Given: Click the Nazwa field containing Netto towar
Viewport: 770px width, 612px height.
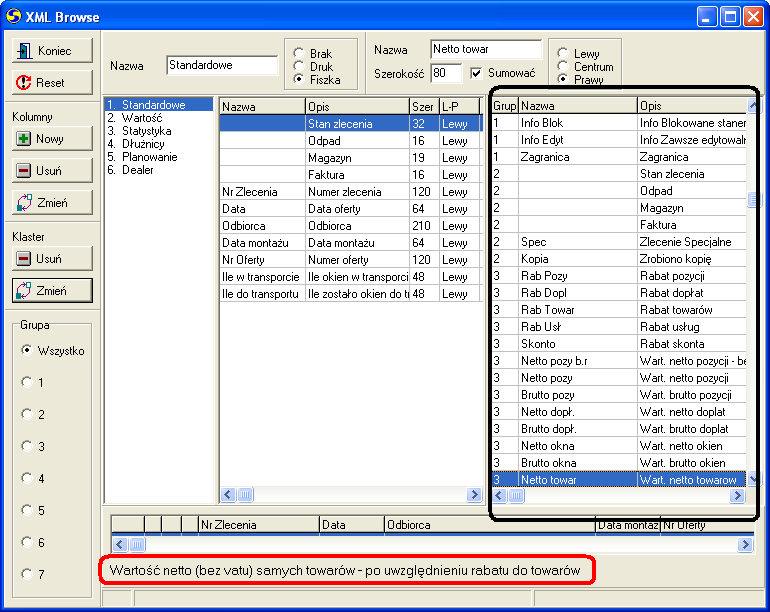Looking at the screenshot, I should pyautogui.click(x=486, y=49).
